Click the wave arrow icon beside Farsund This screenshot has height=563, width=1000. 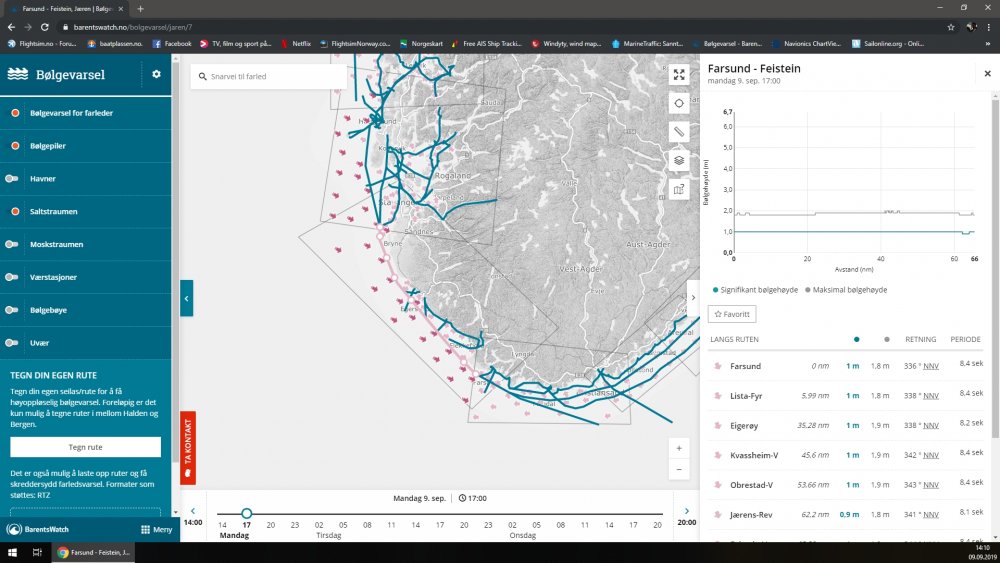[717, 366]
